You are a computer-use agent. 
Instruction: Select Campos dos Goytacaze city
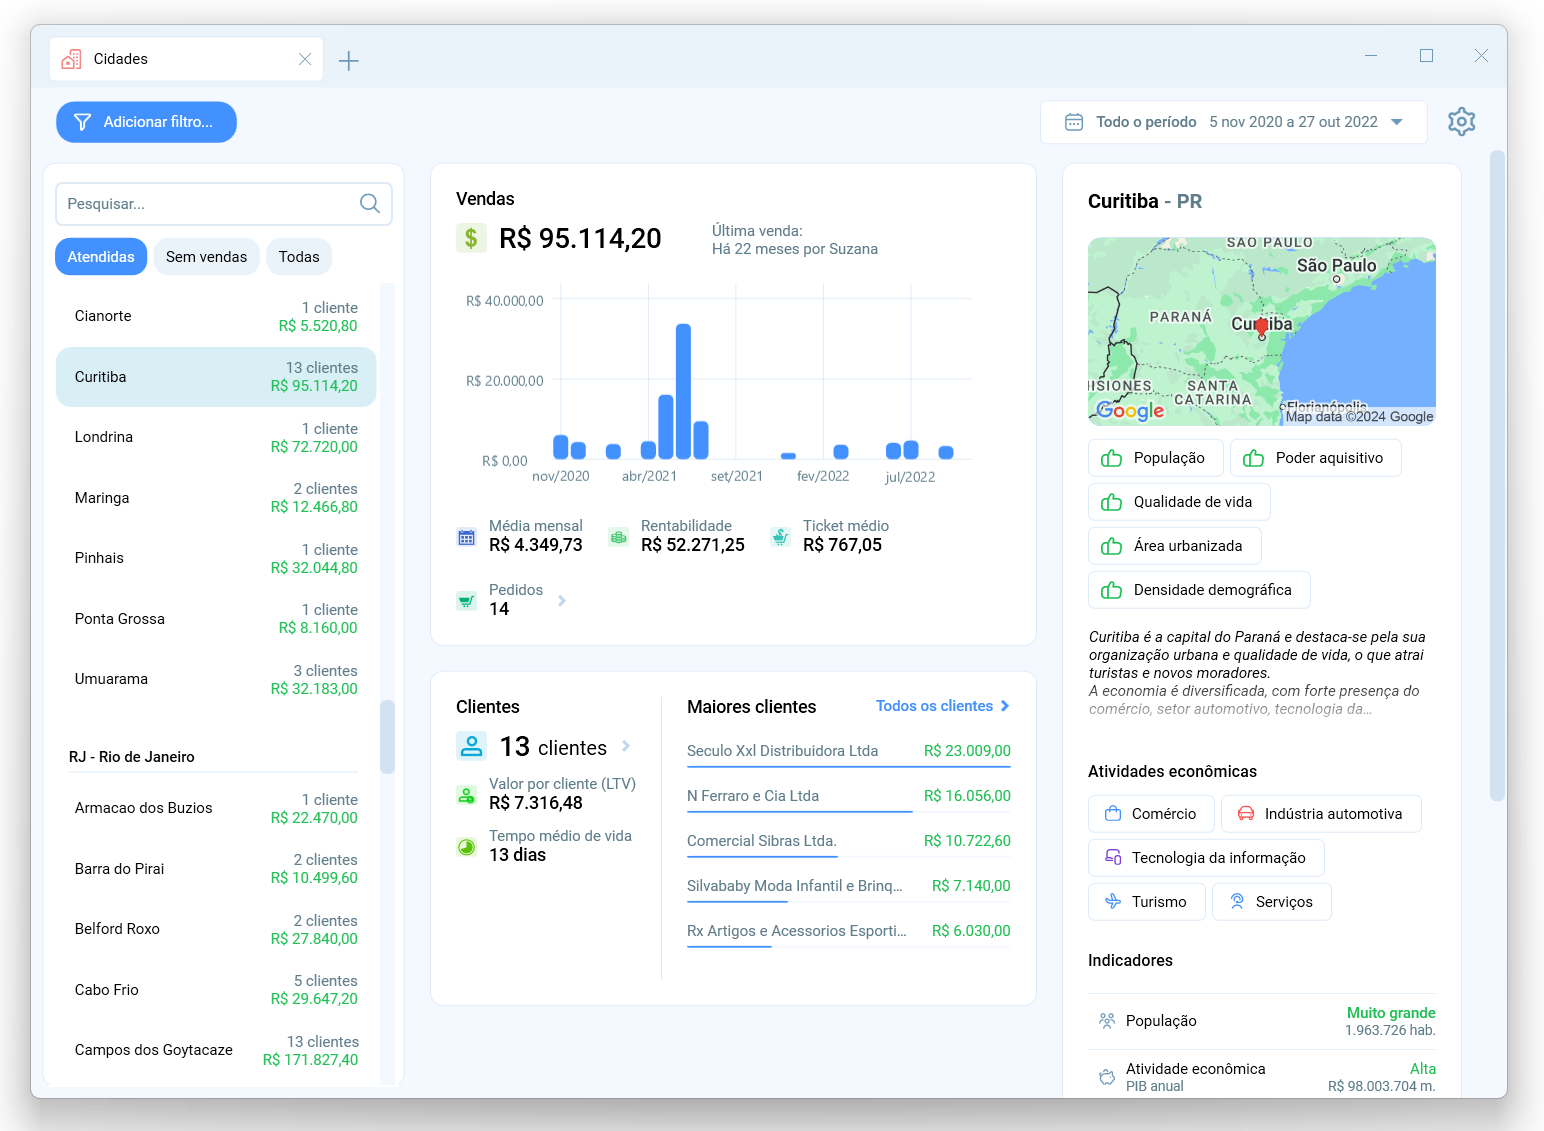tap(216, 1051)
